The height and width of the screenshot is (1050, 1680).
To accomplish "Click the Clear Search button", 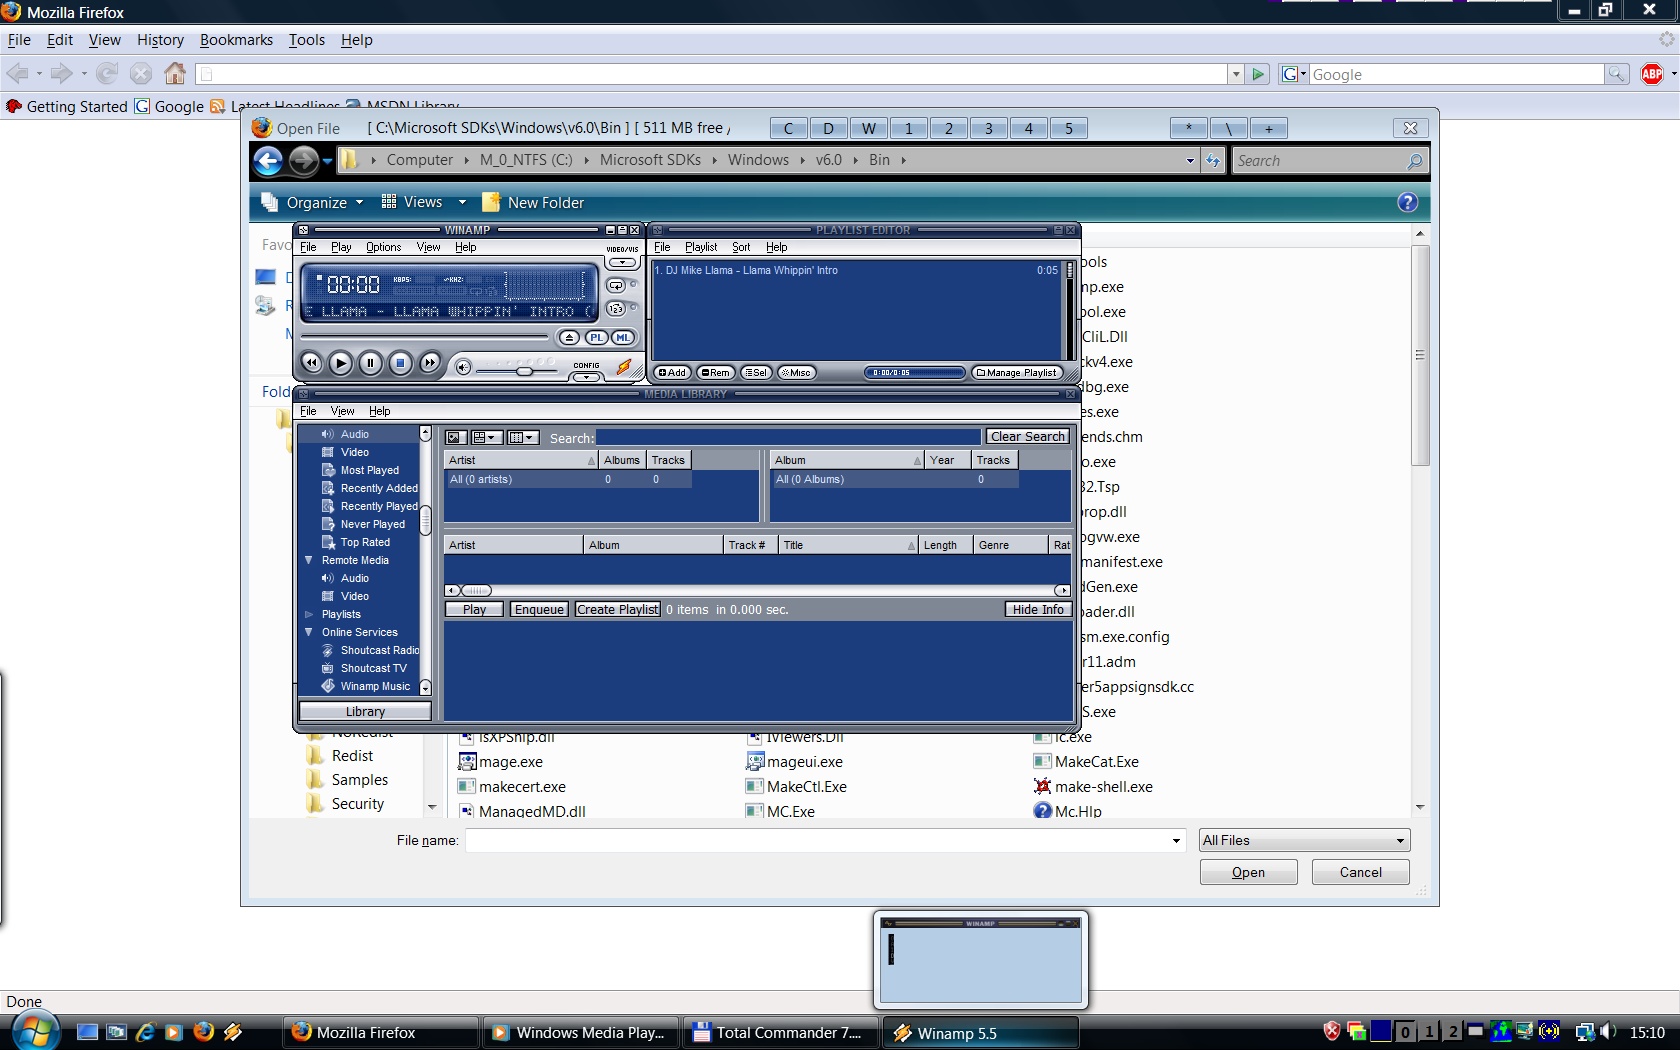I will coord(1028,437).
